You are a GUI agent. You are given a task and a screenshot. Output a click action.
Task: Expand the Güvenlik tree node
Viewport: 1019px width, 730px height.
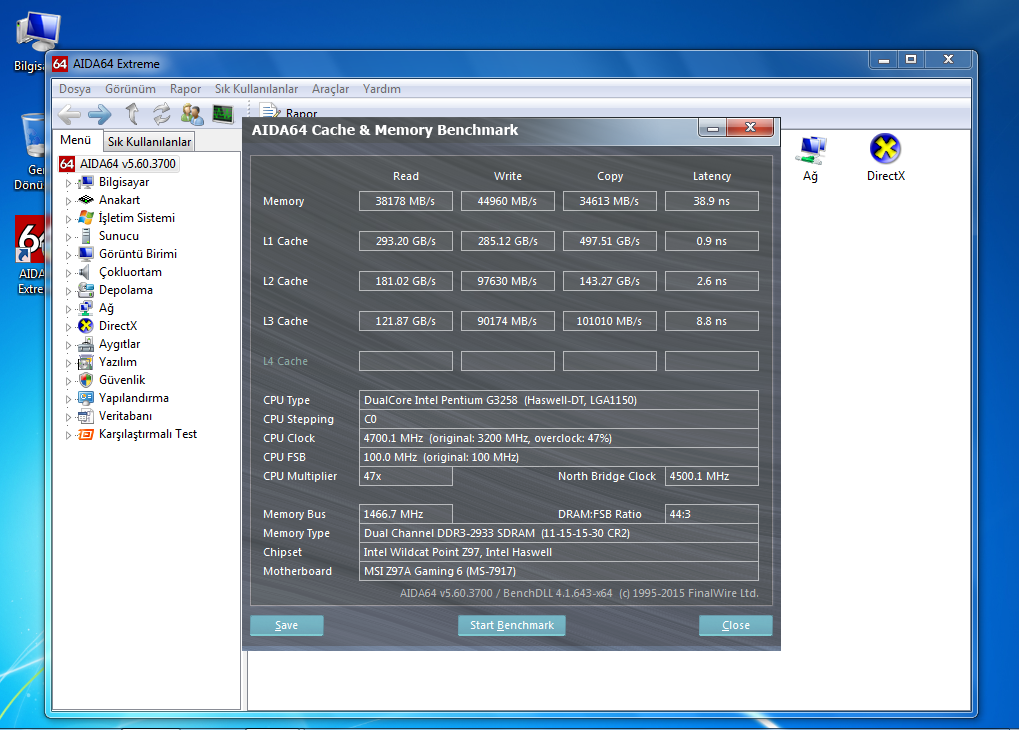coord(68,381)
